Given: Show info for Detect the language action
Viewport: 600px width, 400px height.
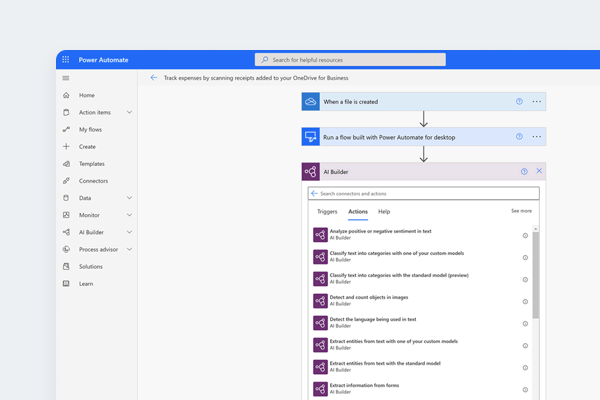Looking at the screenshot, I should point(525,323).
